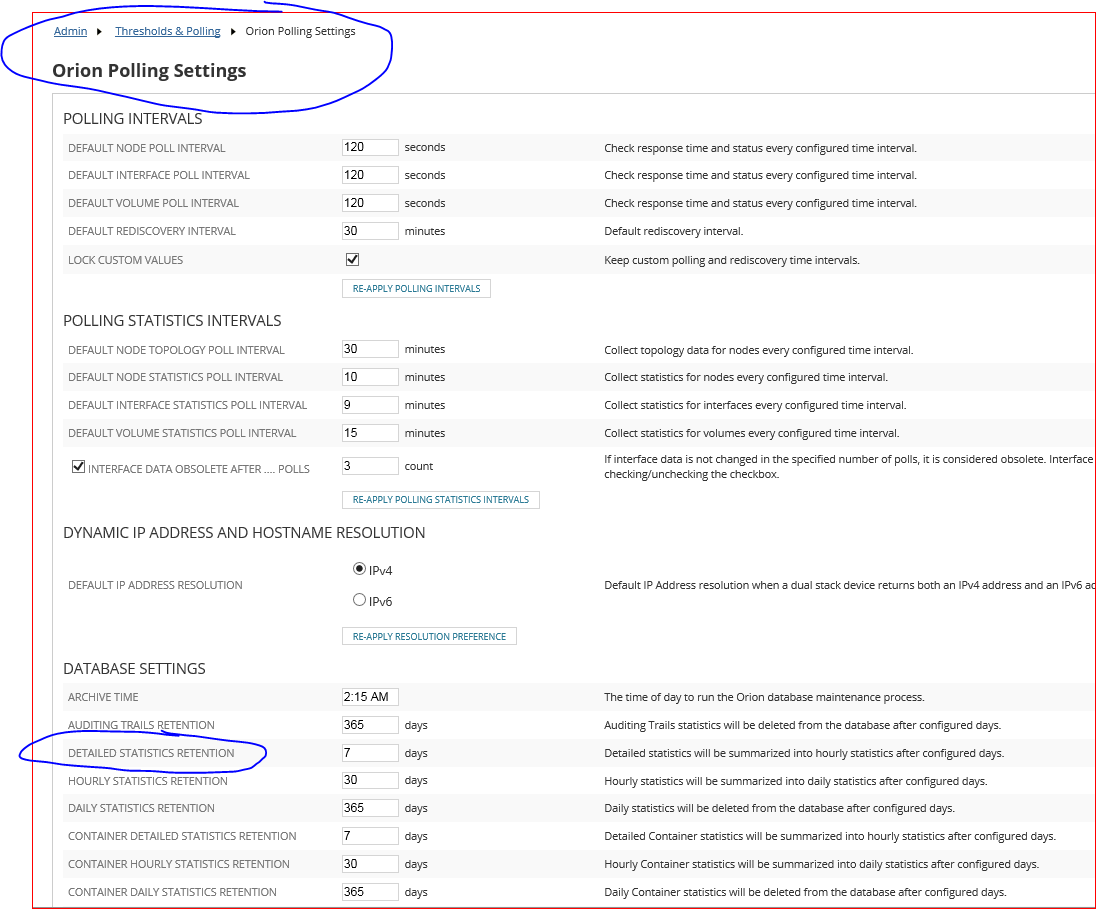Viewport: 1096px width, 909px height.
Task: Click the Default Rediscovery Interval field
Action: [x=370, y=231]
